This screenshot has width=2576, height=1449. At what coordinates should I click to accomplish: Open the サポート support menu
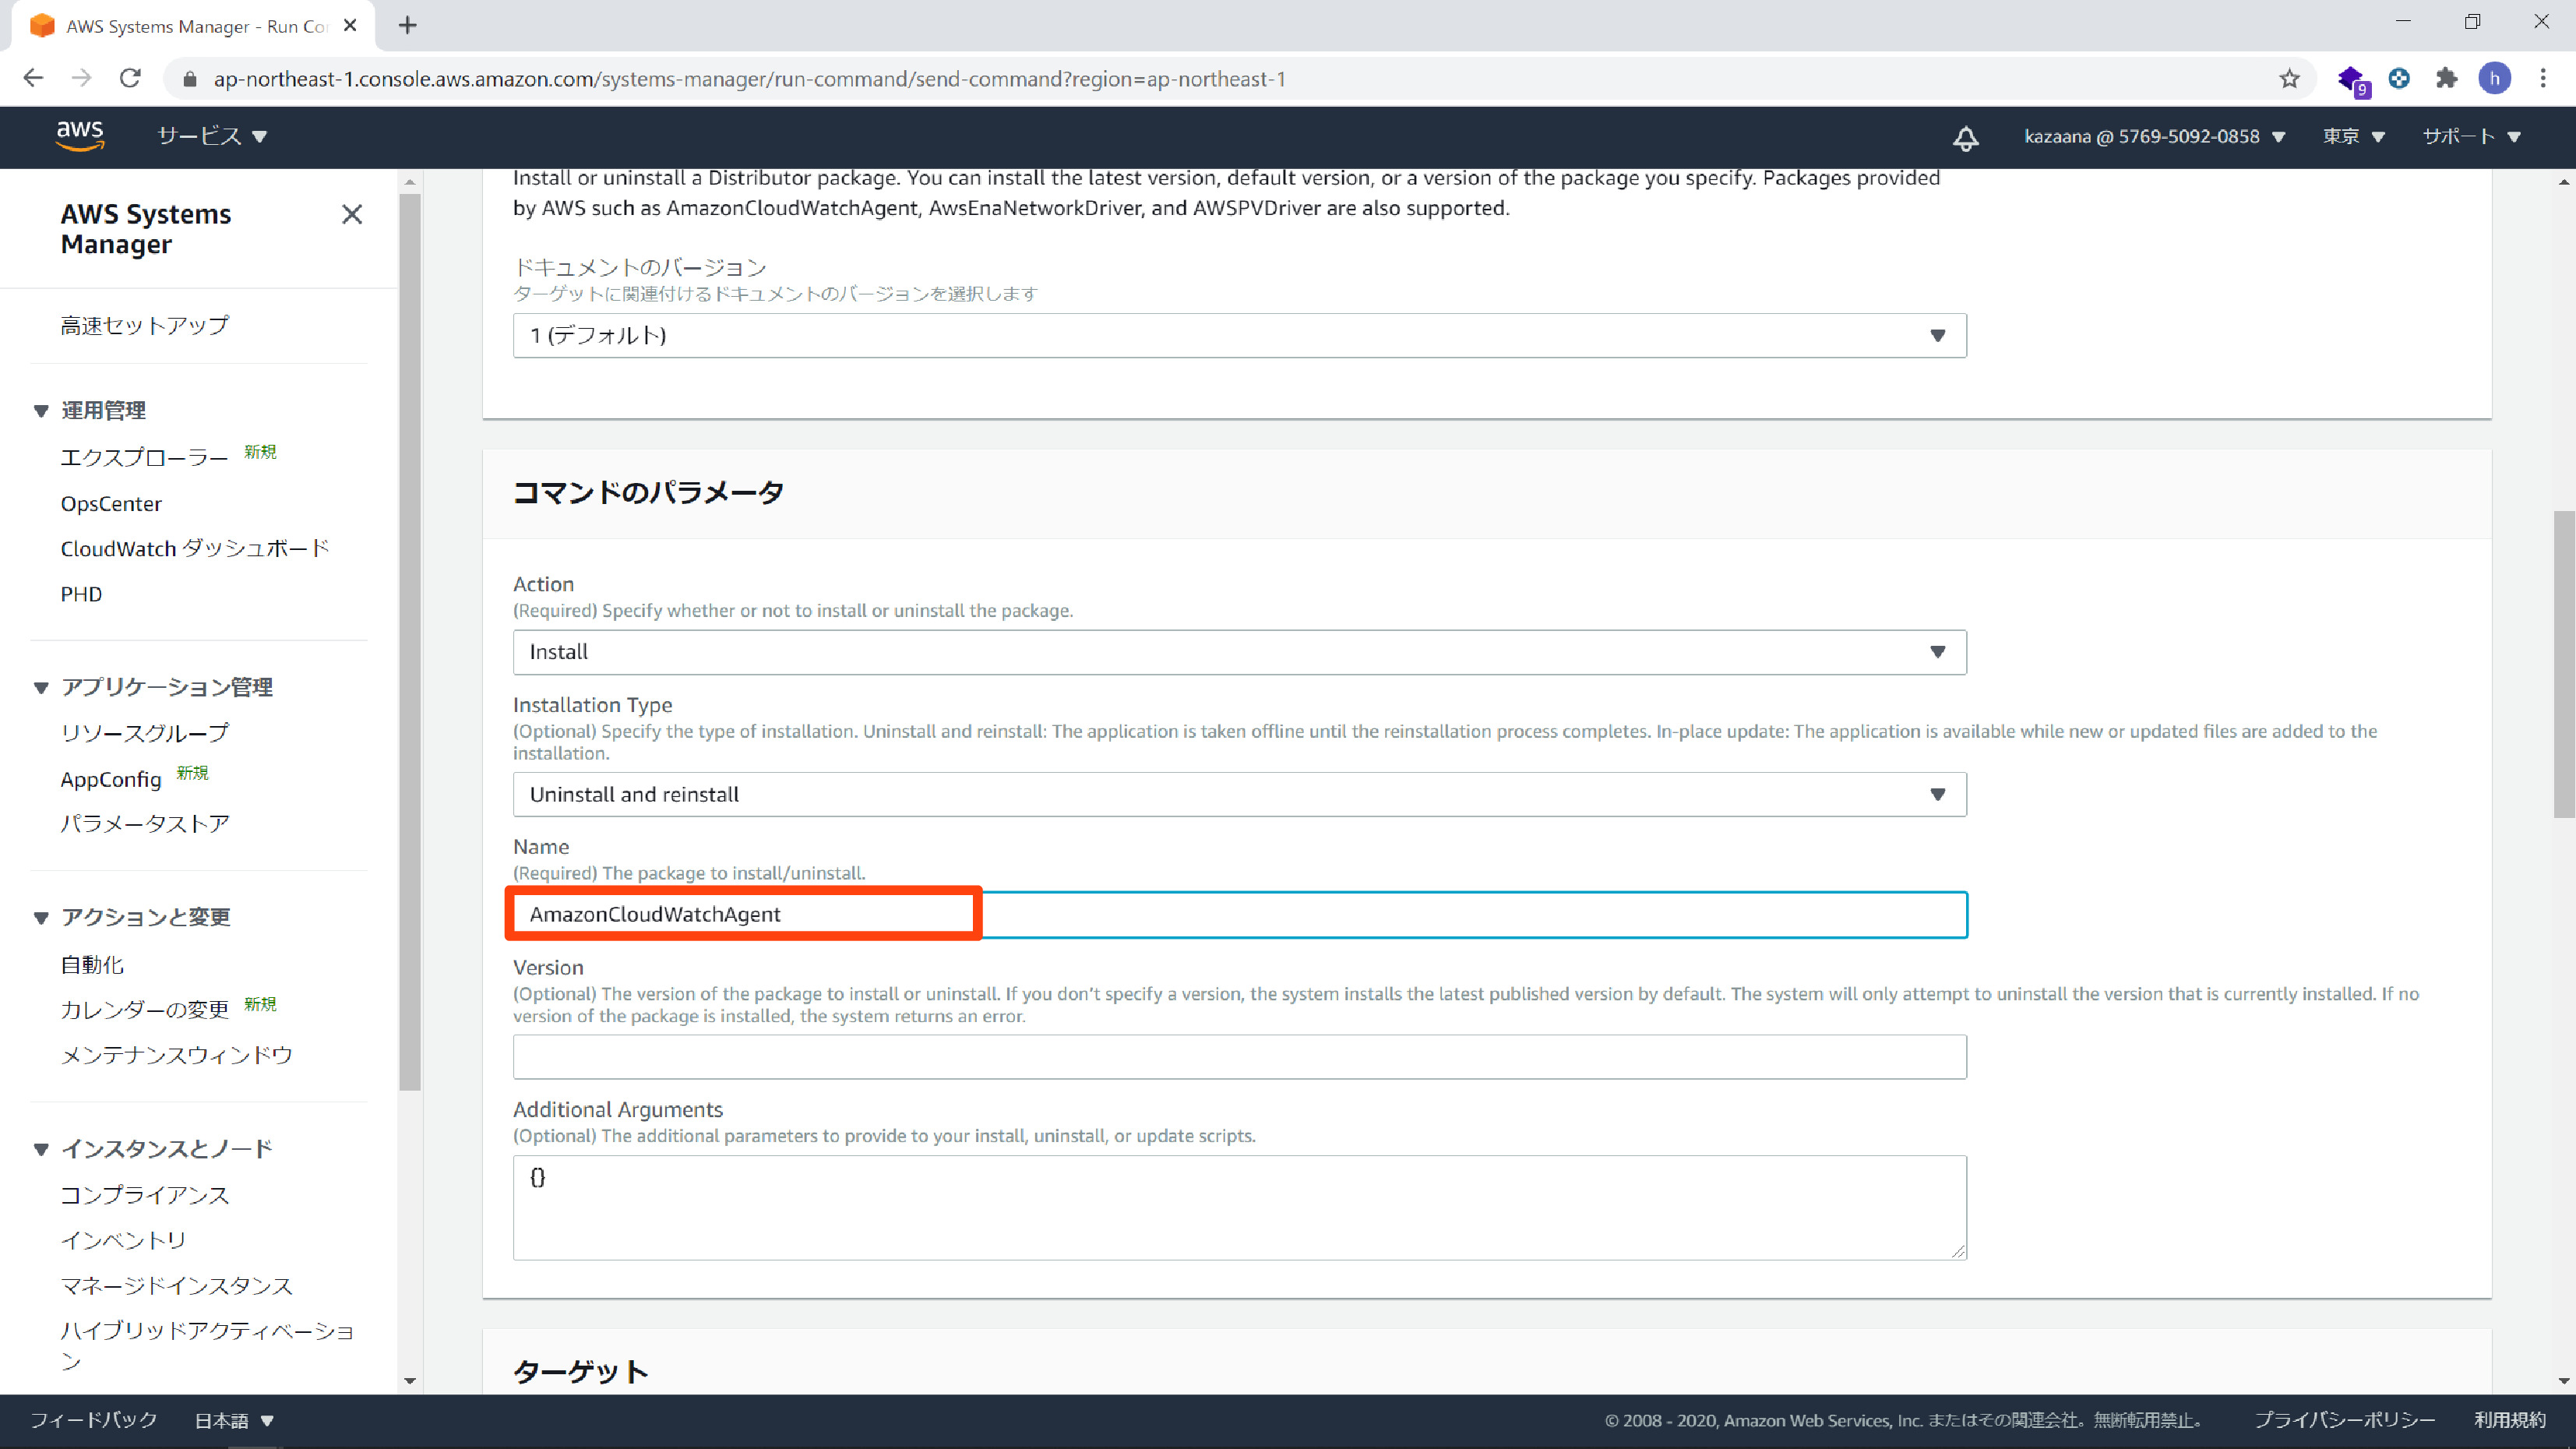coord(2471,136)
